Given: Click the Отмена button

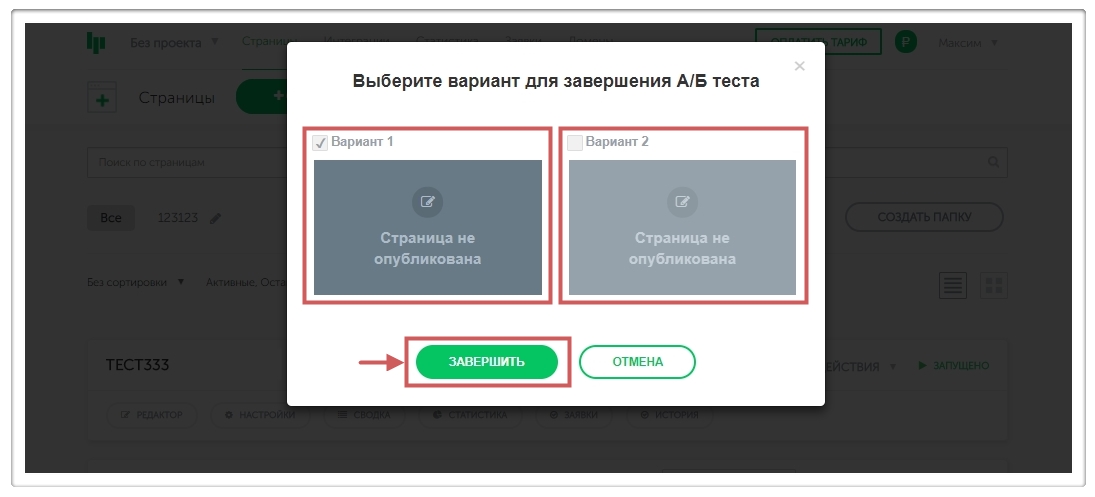Looking at the screenshot, I should 637,362.
